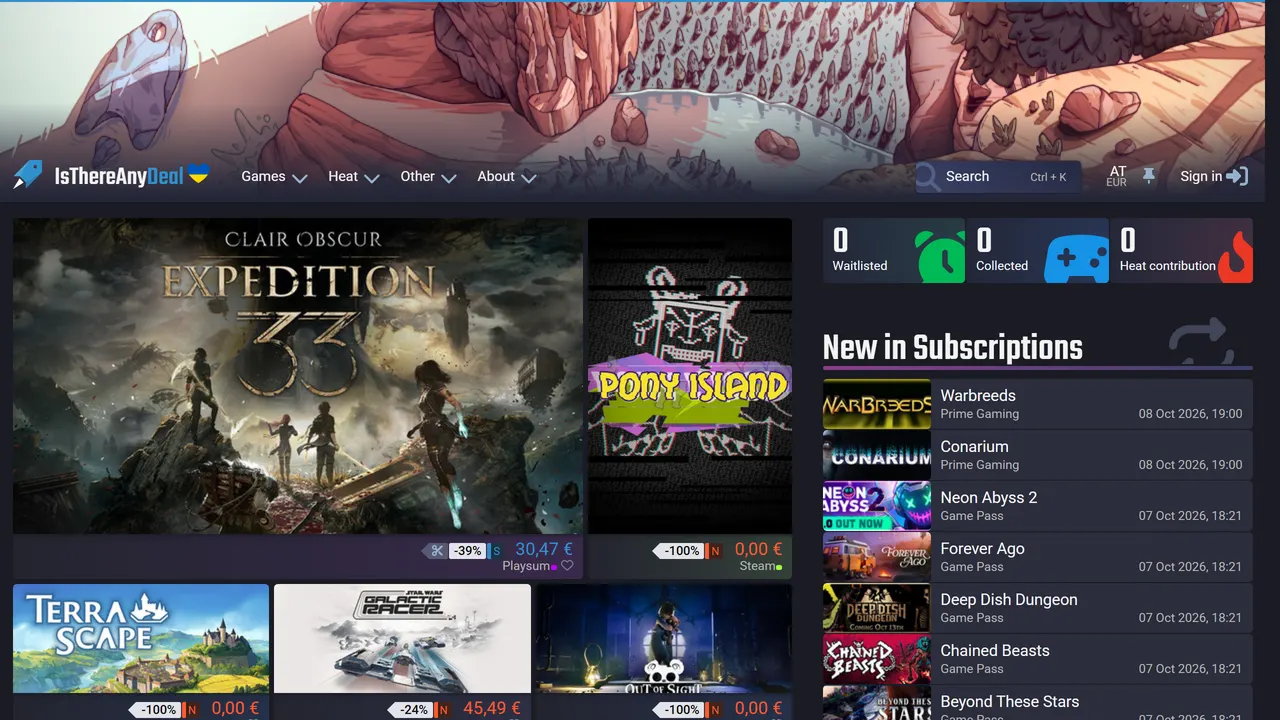Click the Search field
The image size is (1280, 720).
coord(998,177)
